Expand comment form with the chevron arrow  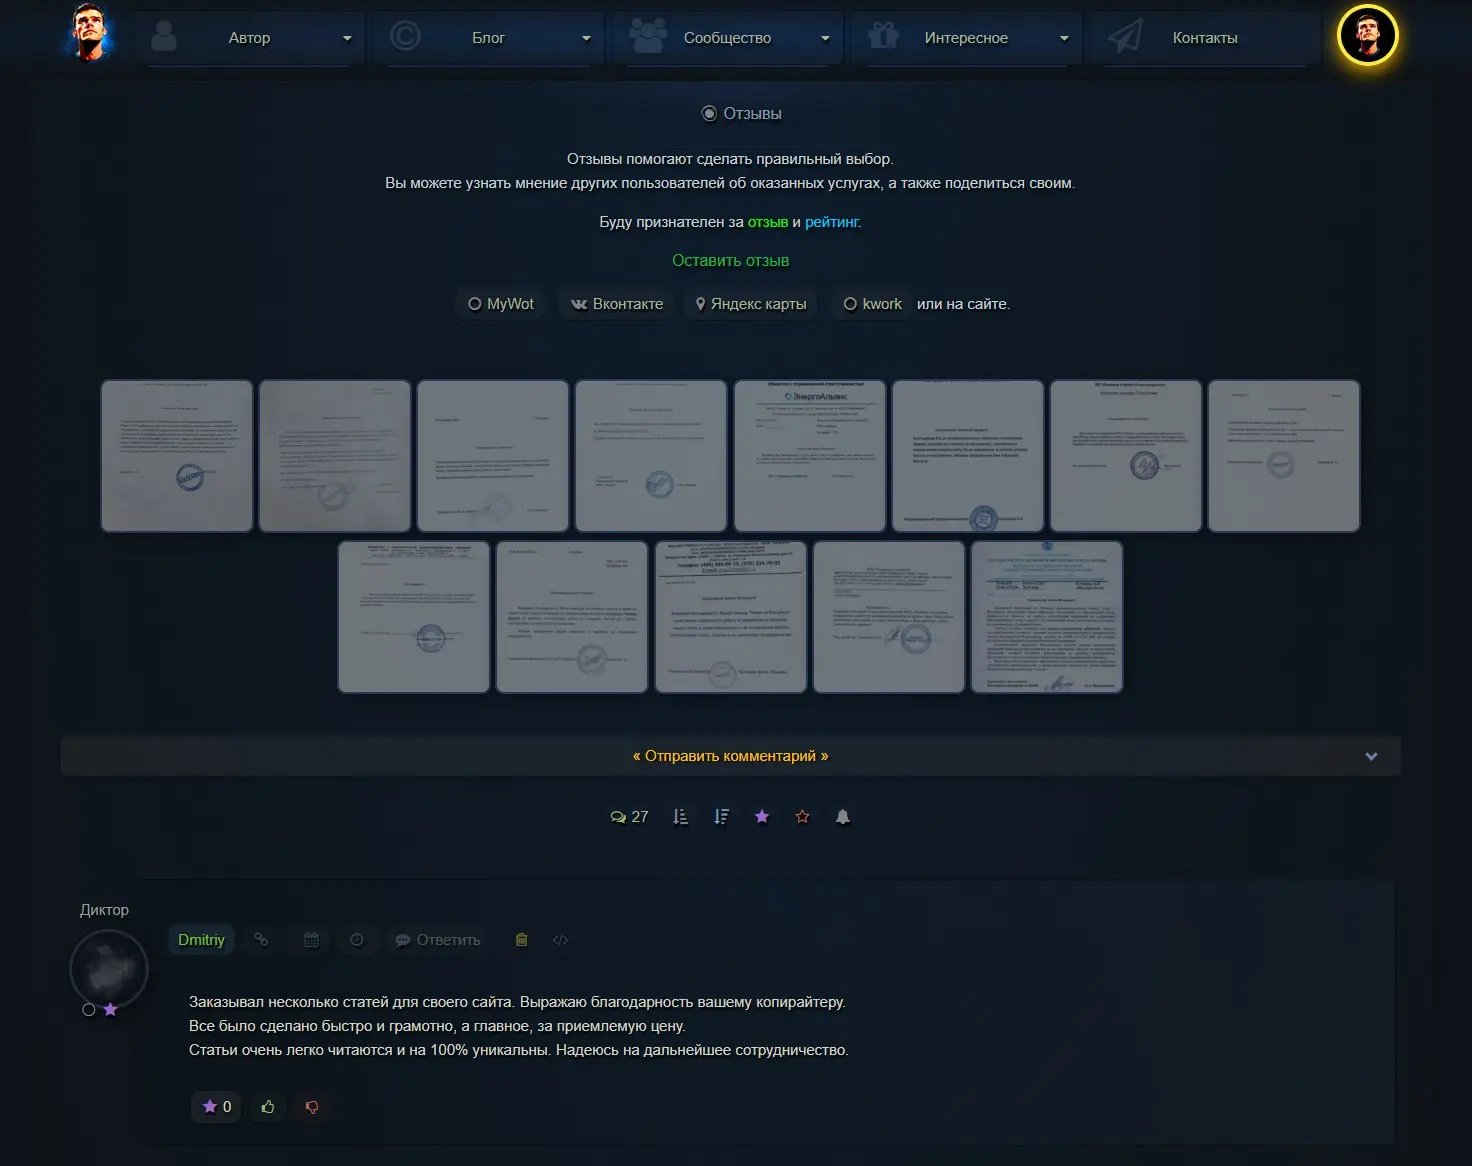pos(1371,757)
